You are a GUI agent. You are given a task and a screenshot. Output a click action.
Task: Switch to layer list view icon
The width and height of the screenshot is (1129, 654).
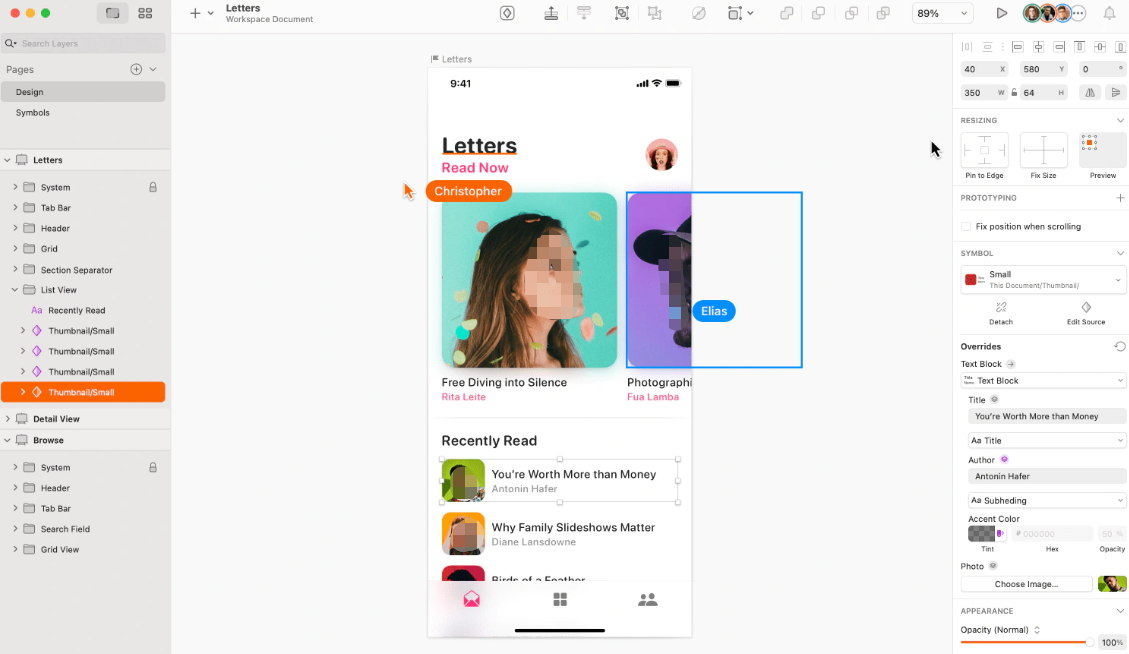(x=112, y=13)
